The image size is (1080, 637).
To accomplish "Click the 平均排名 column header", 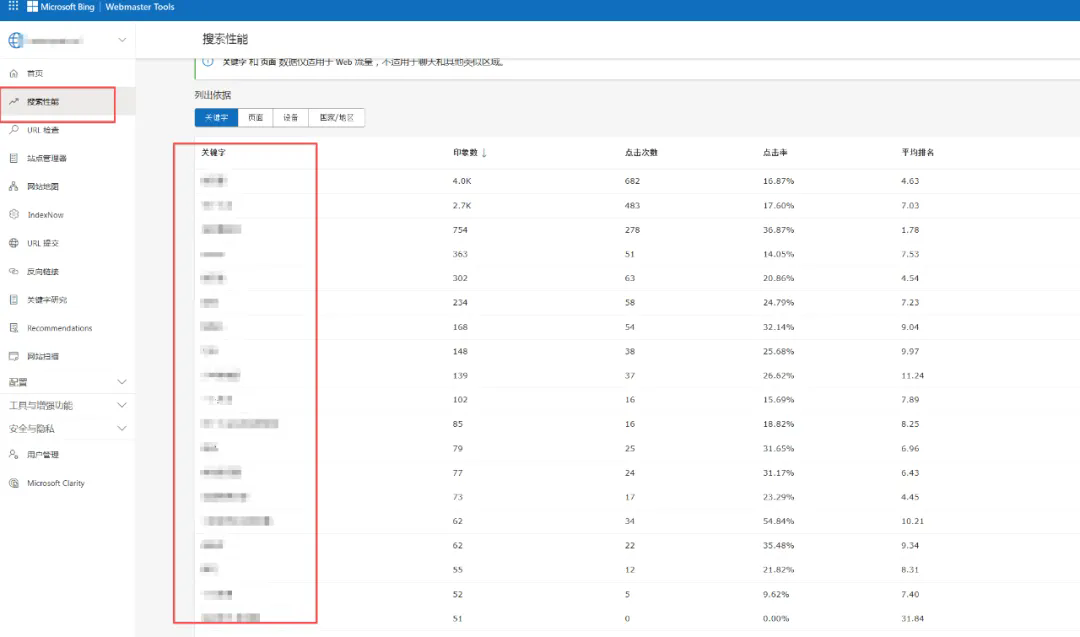I will click(917, 153).
